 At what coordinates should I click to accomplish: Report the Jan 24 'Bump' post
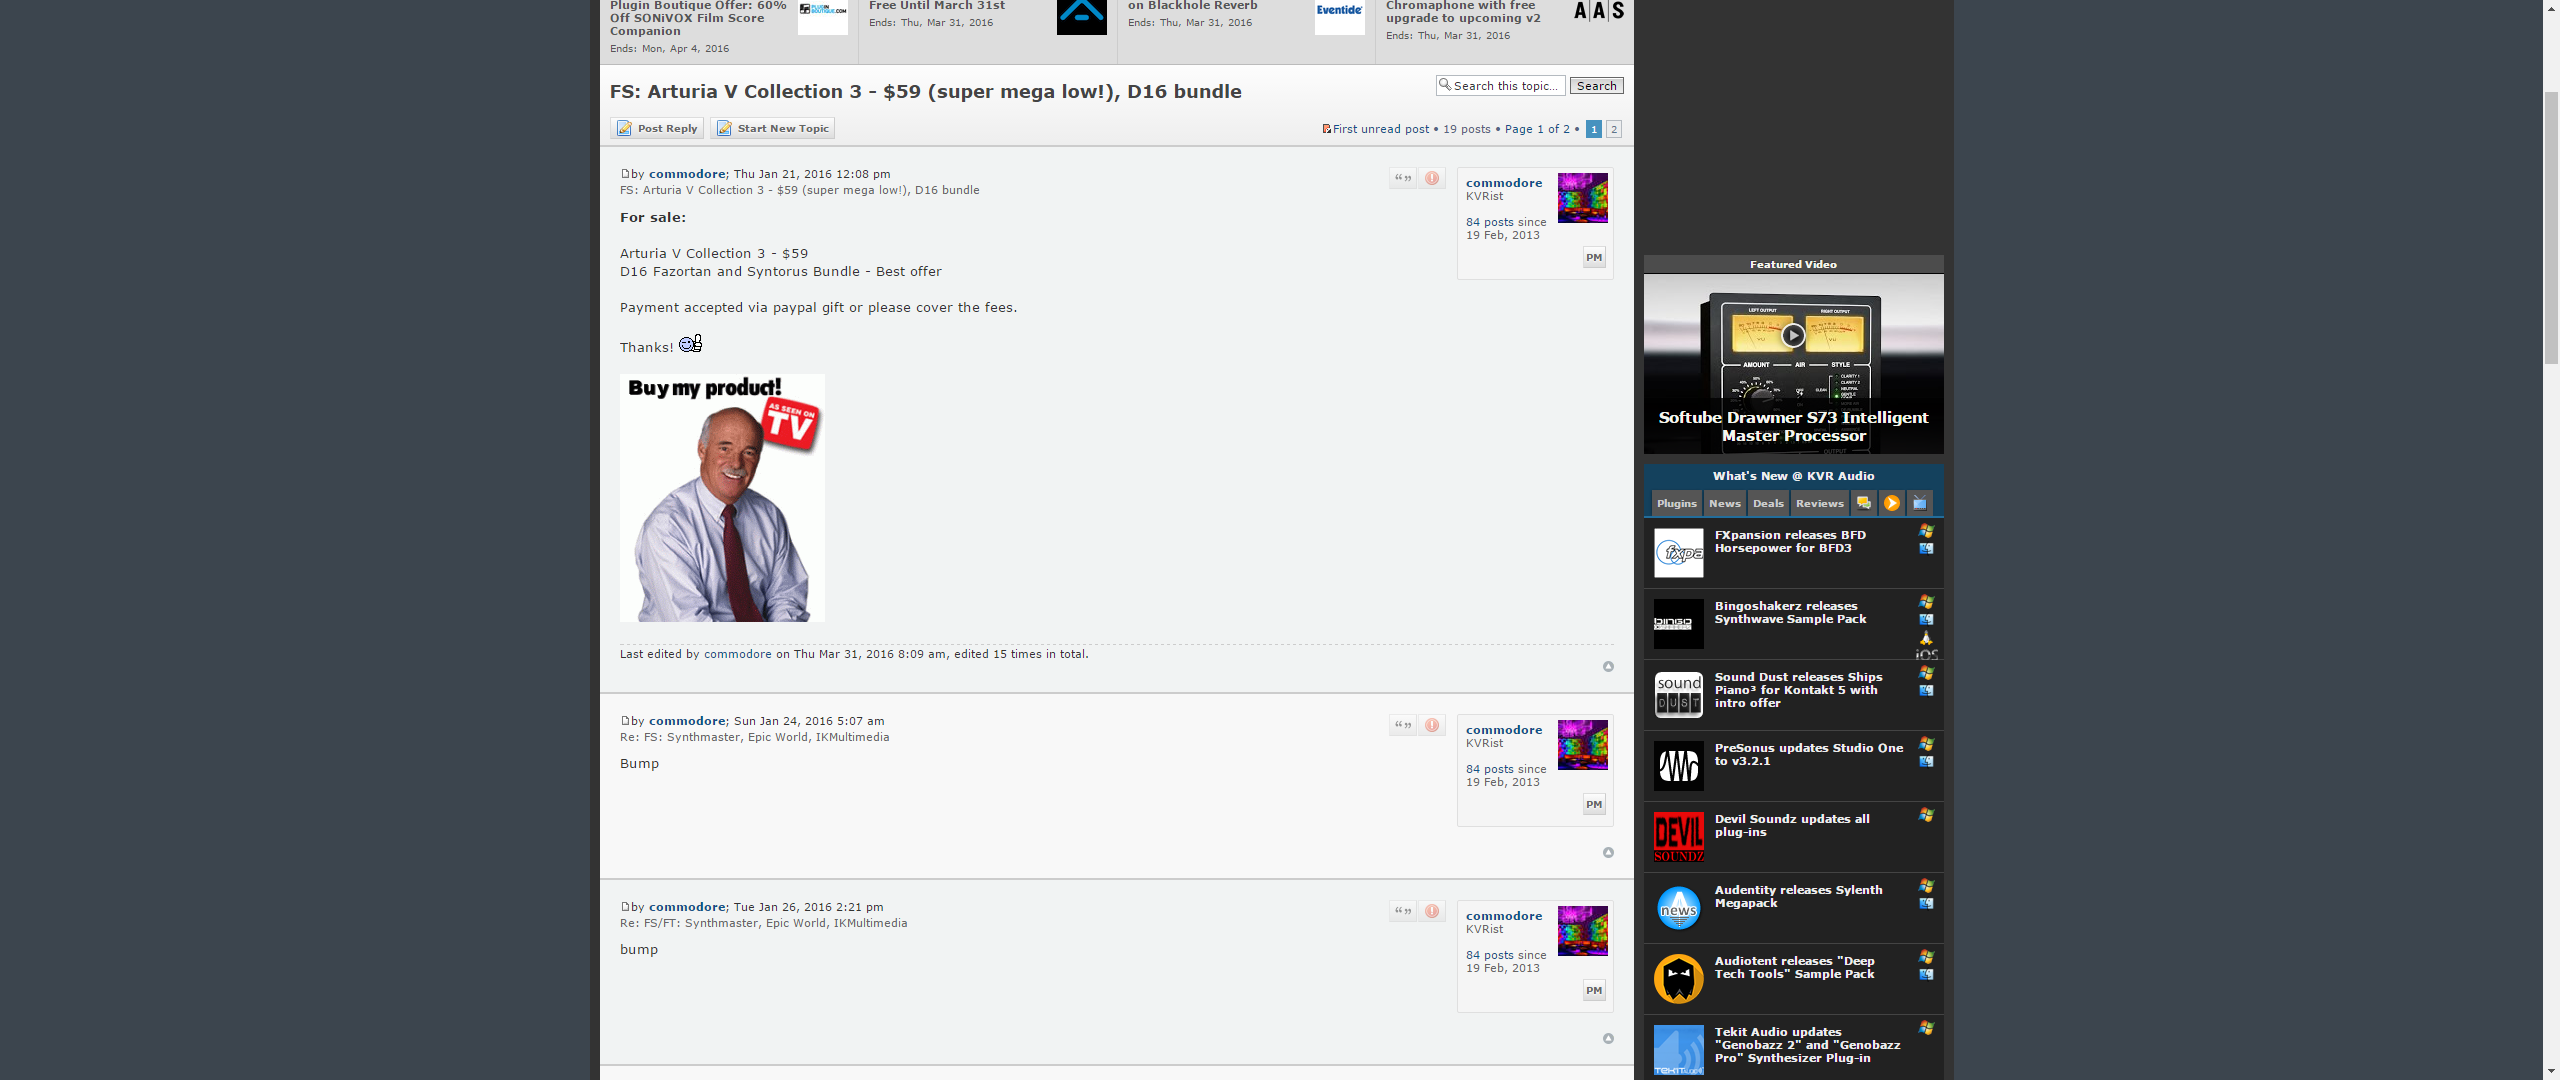(1432, 725)
